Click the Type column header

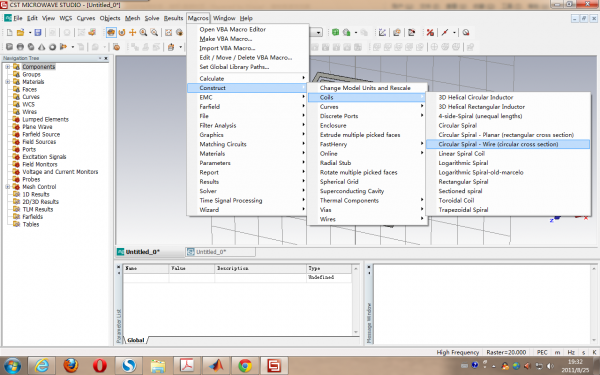329,268
